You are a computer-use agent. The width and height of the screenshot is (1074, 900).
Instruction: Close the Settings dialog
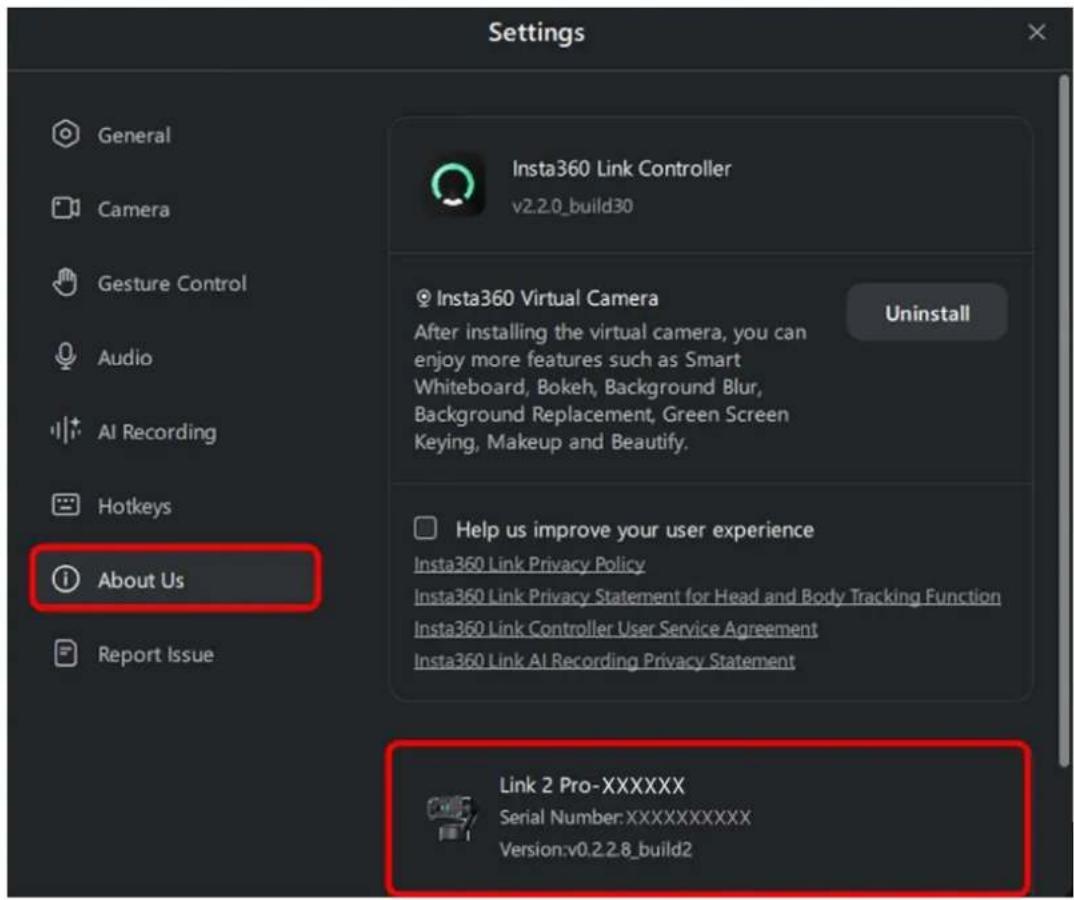[x=1036, y=32]
